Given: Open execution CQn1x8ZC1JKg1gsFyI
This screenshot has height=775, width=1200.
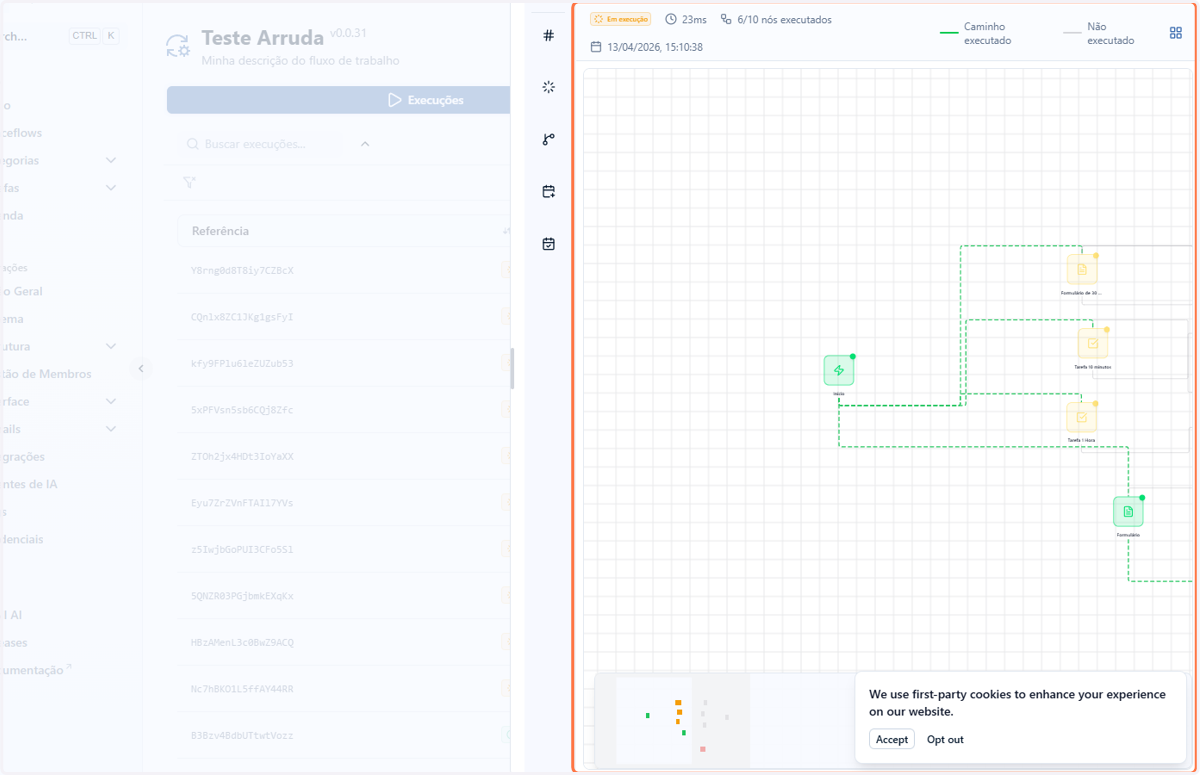Looking at the screenshot, I should pyautogui.click(x=242, y=317).
